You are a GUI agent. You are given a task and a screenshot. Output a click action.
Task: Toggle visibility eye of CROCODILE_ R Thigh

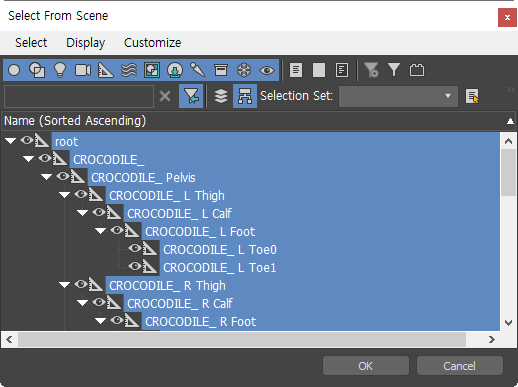[x=81, y=284]
